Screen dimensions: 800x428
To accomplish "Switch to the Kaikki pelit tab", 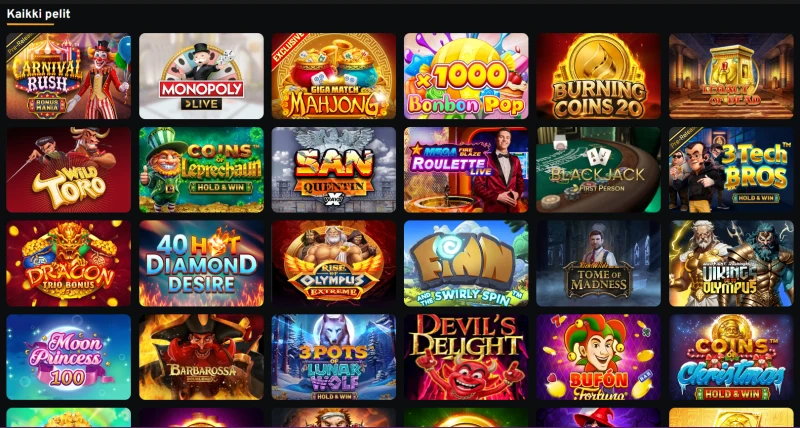I will click(x=38, y=14).
